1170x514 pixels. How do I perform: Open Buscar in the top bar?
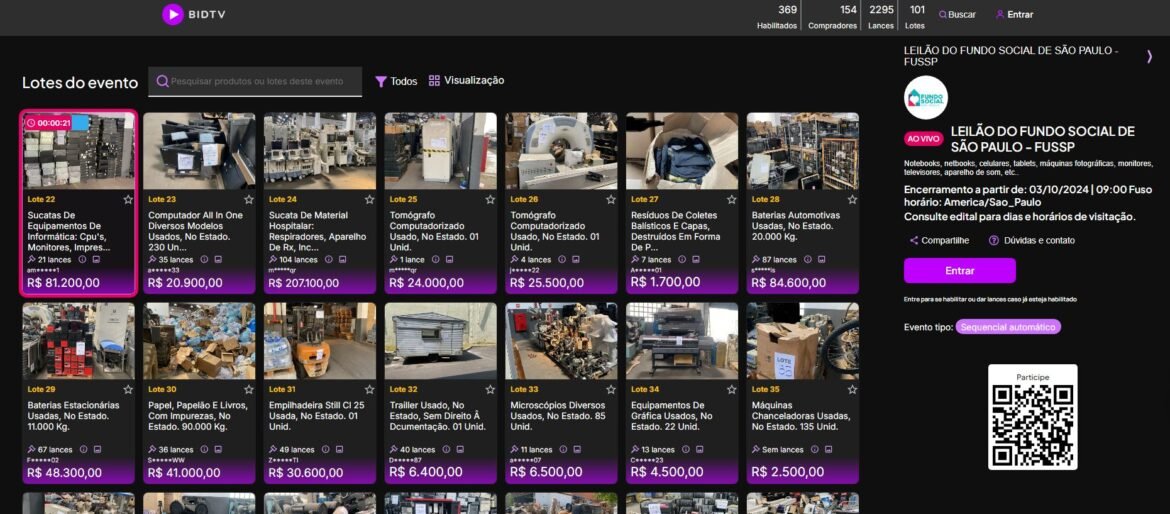coord(956,15)
